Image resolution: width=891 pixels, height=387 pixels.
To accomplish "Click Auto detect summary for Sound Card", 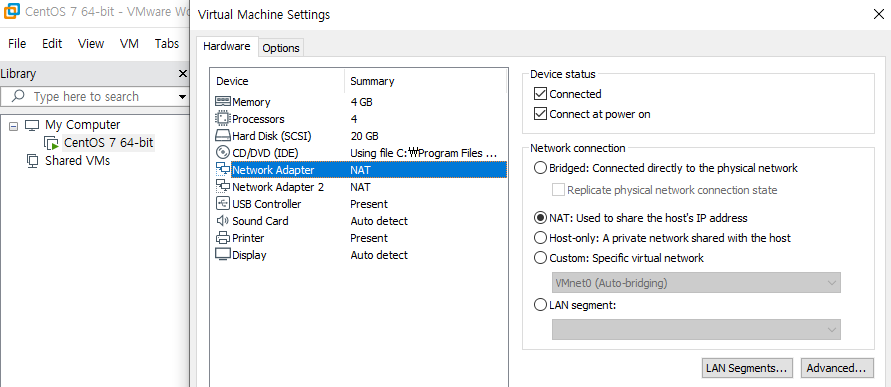I will tap(379, 221).
